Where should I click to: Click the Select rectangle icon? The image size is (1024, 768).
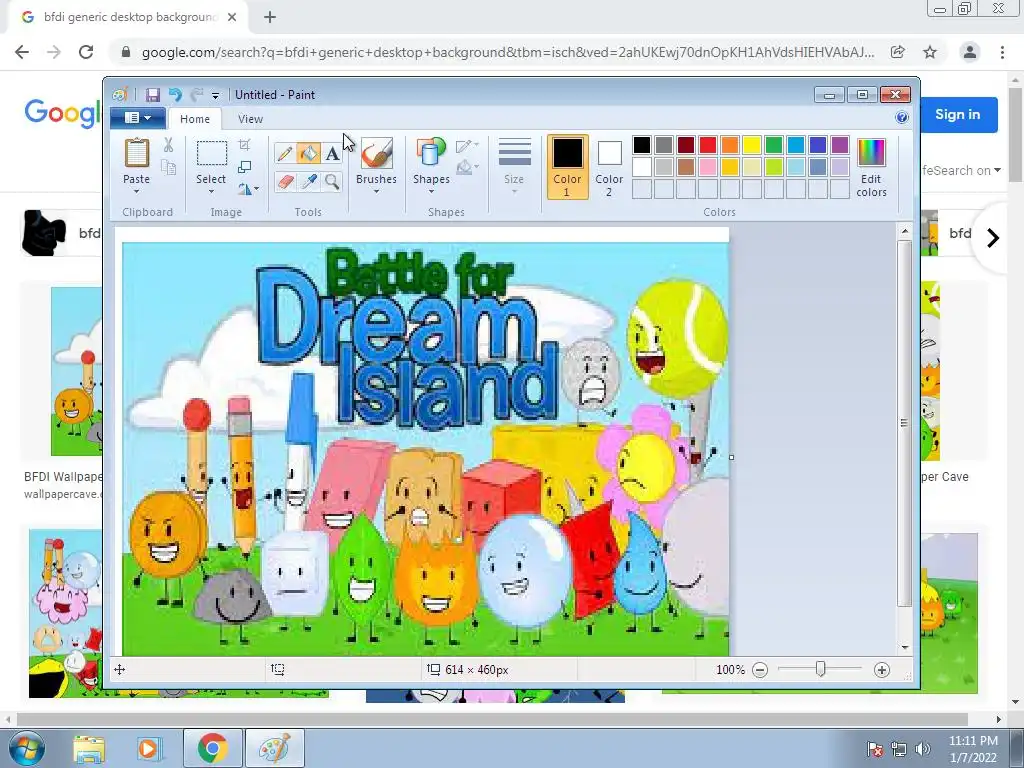(212, 153)
